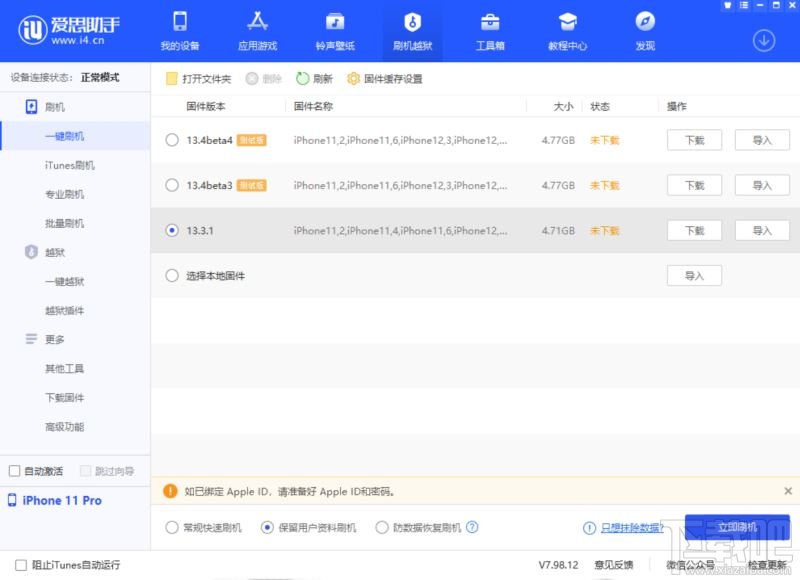Open the 工具箱 (Toolbox) section
The width and height of the screenshot is (800, 580).
pos(490,30)
